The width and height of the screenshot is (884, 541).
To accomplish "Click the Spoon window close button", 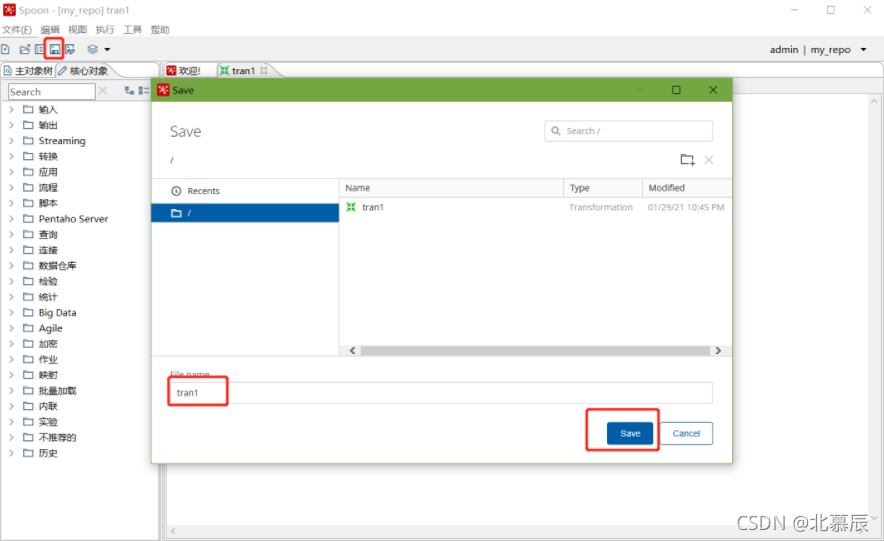I will (867, 10).
